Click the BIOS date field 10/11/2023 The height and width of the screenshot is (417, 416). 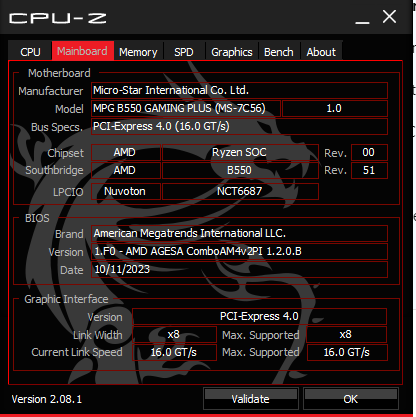click(x=239, y=269)
